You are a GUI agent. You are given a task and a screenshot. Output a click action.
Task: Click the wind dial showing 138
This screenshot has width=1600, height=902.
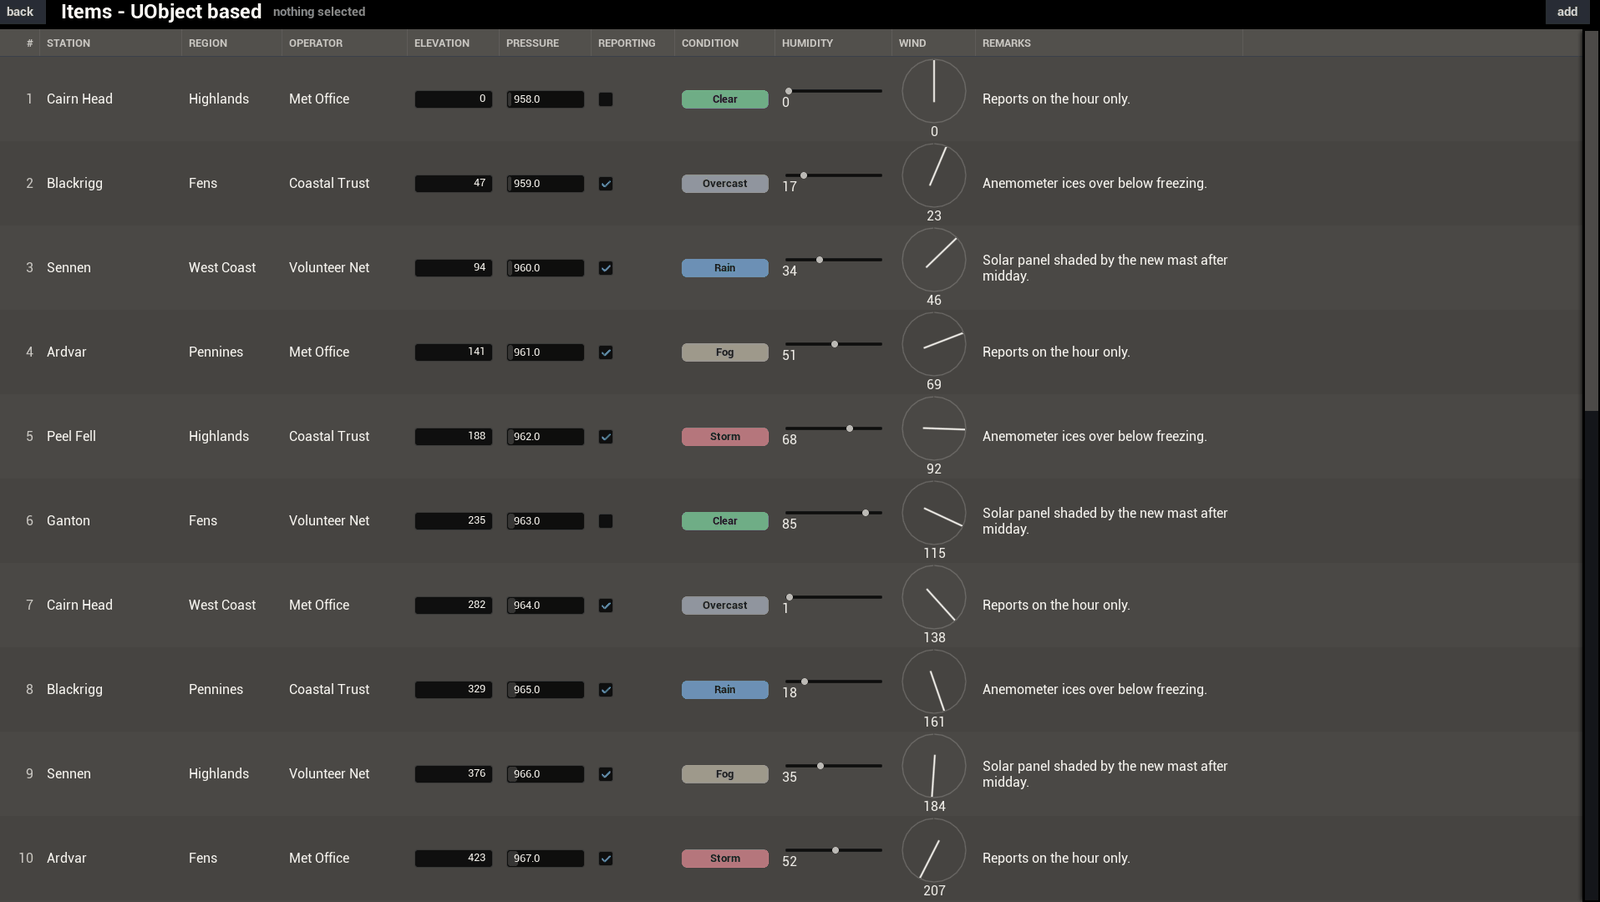click(934, 597)
